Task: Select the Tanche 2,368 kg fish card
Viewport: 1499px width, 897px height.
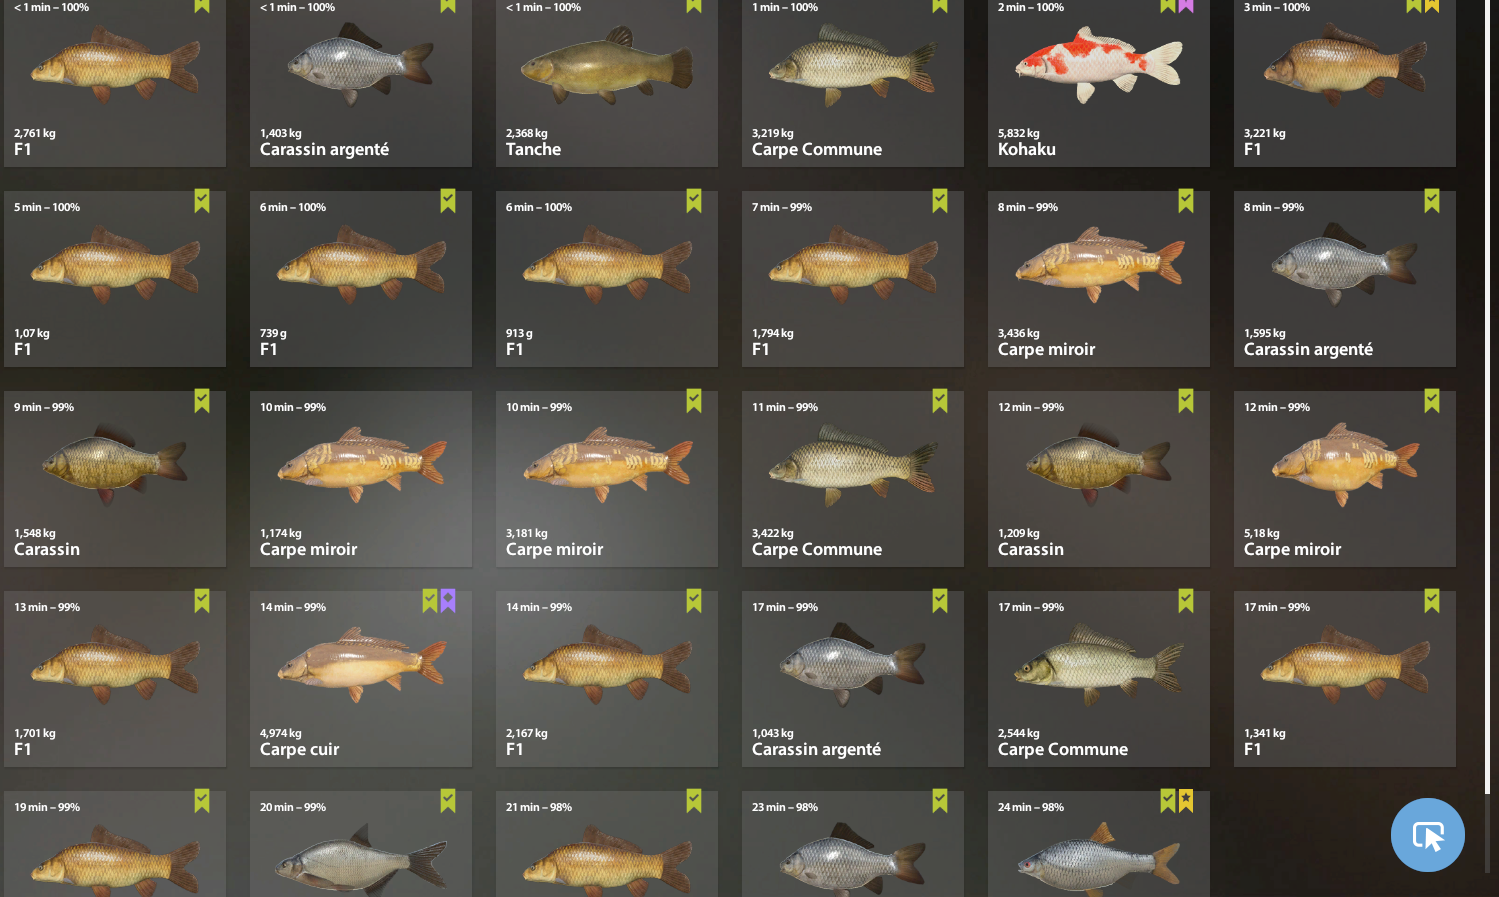Action: tap(607, 82)
